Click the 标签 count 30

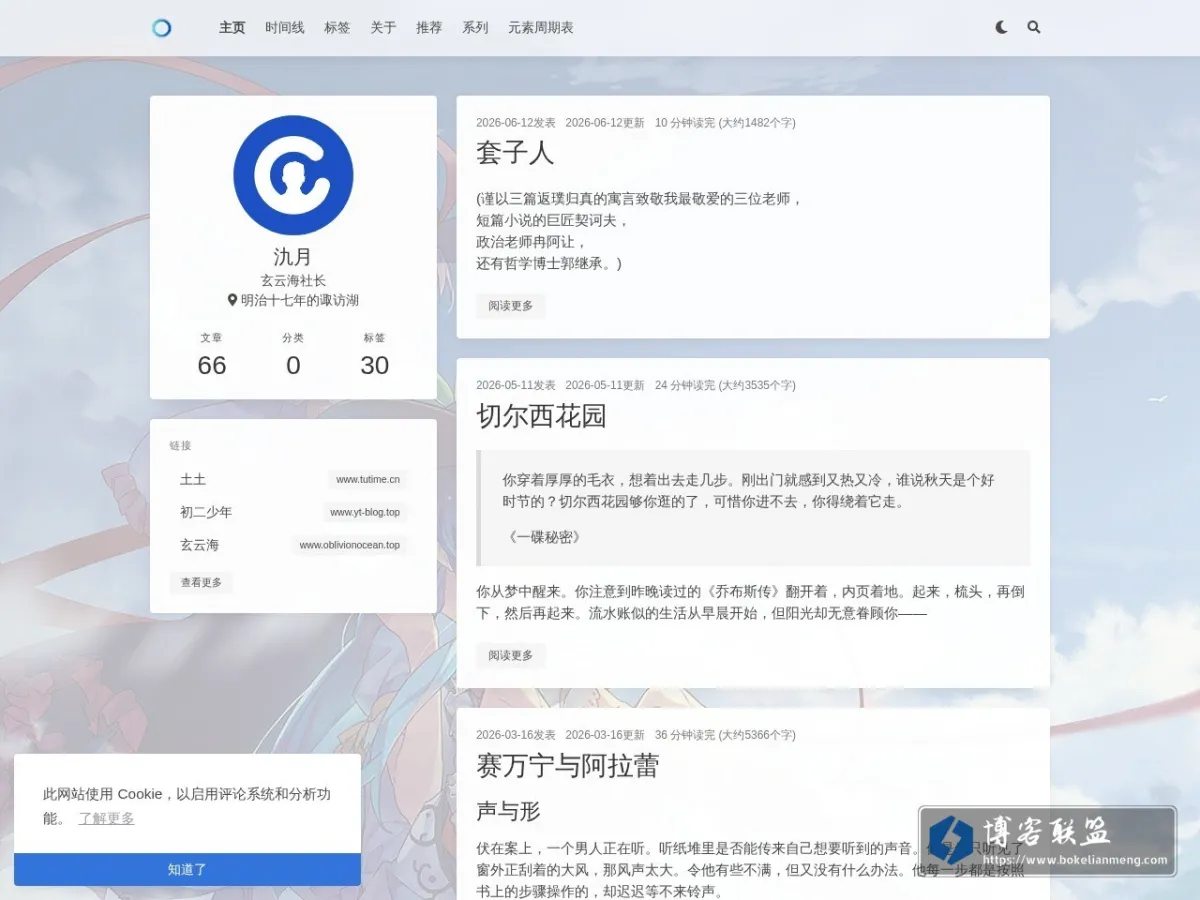(x=375, y=365)
